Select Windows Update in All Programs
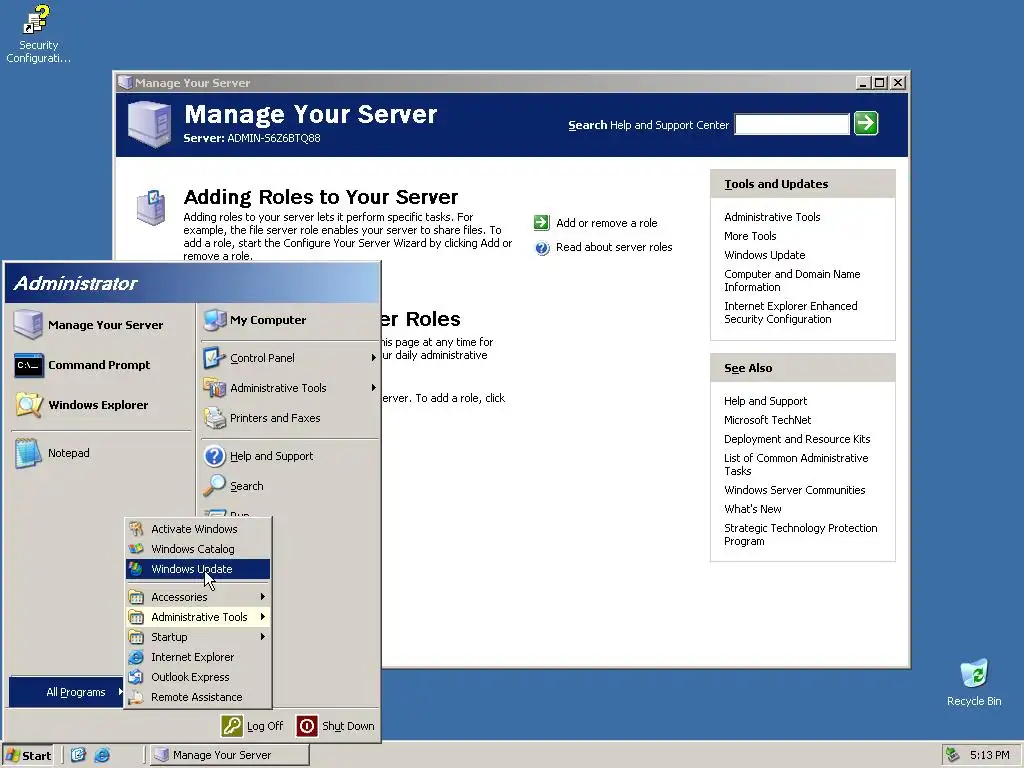The height and width of the screenshot is (768, 1024). pyautogui.click(x=198, y=569)
